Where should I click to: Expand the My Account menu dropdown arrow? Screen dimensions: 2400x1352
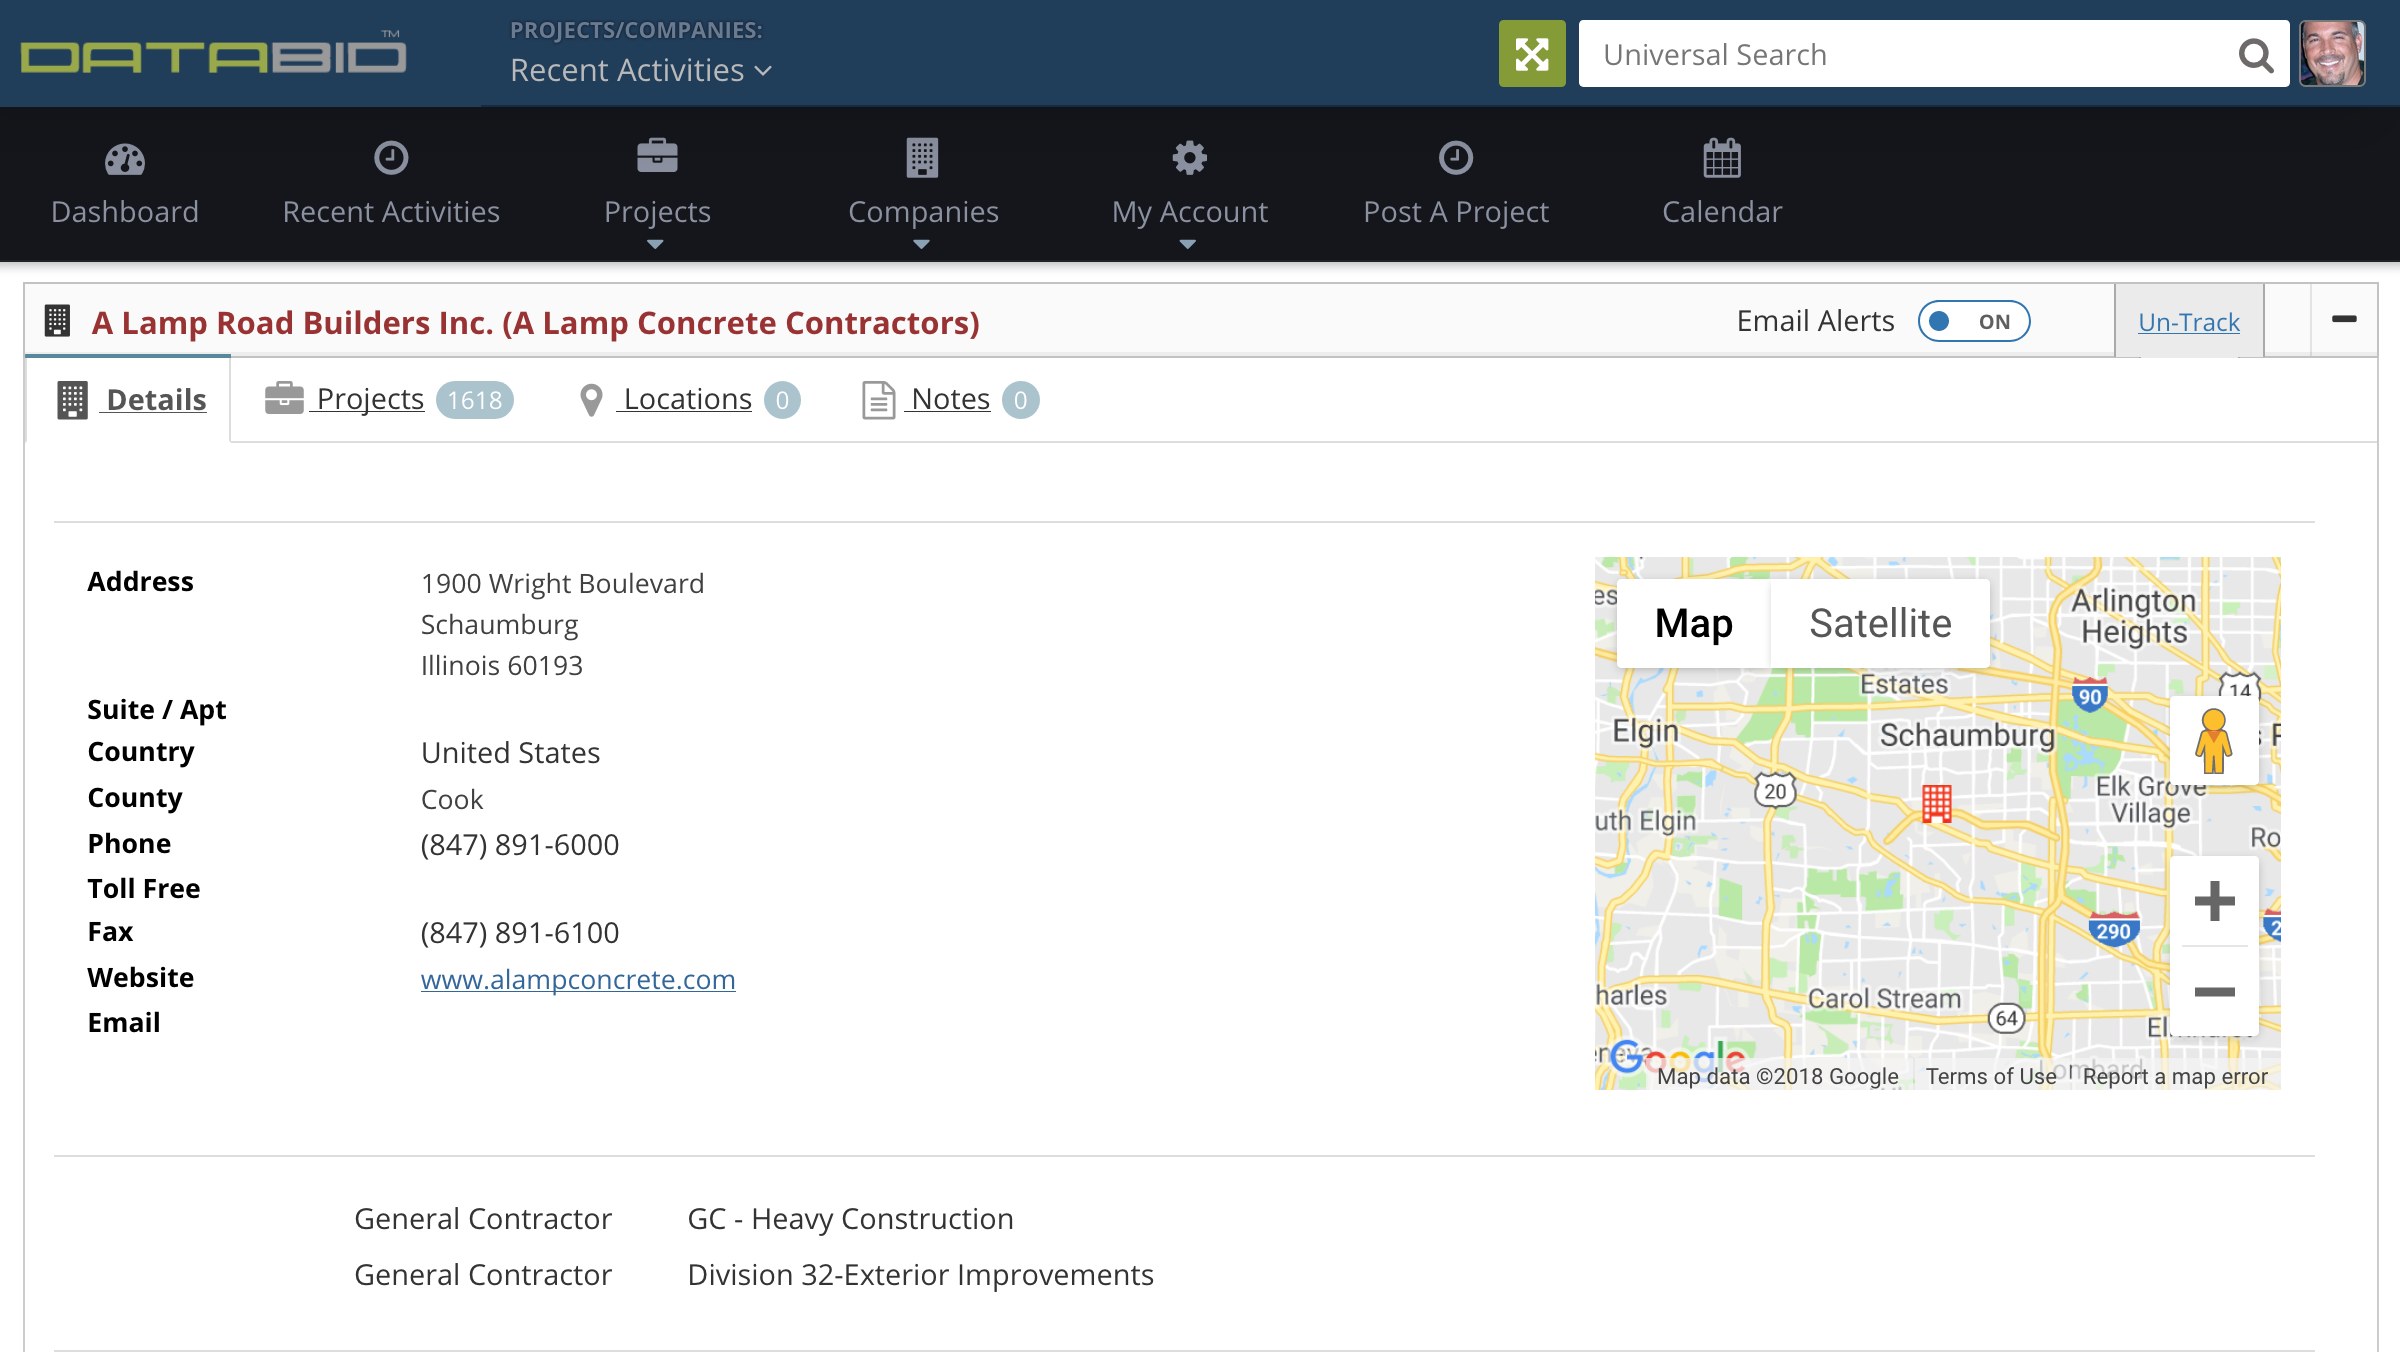[1187, 244]
